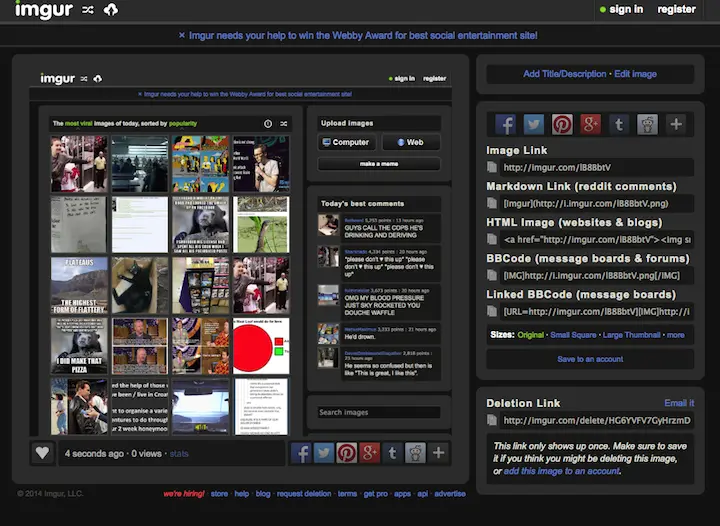Select the Small Square size link
This screenshot has height=526, width=720.
pos(573,335)
